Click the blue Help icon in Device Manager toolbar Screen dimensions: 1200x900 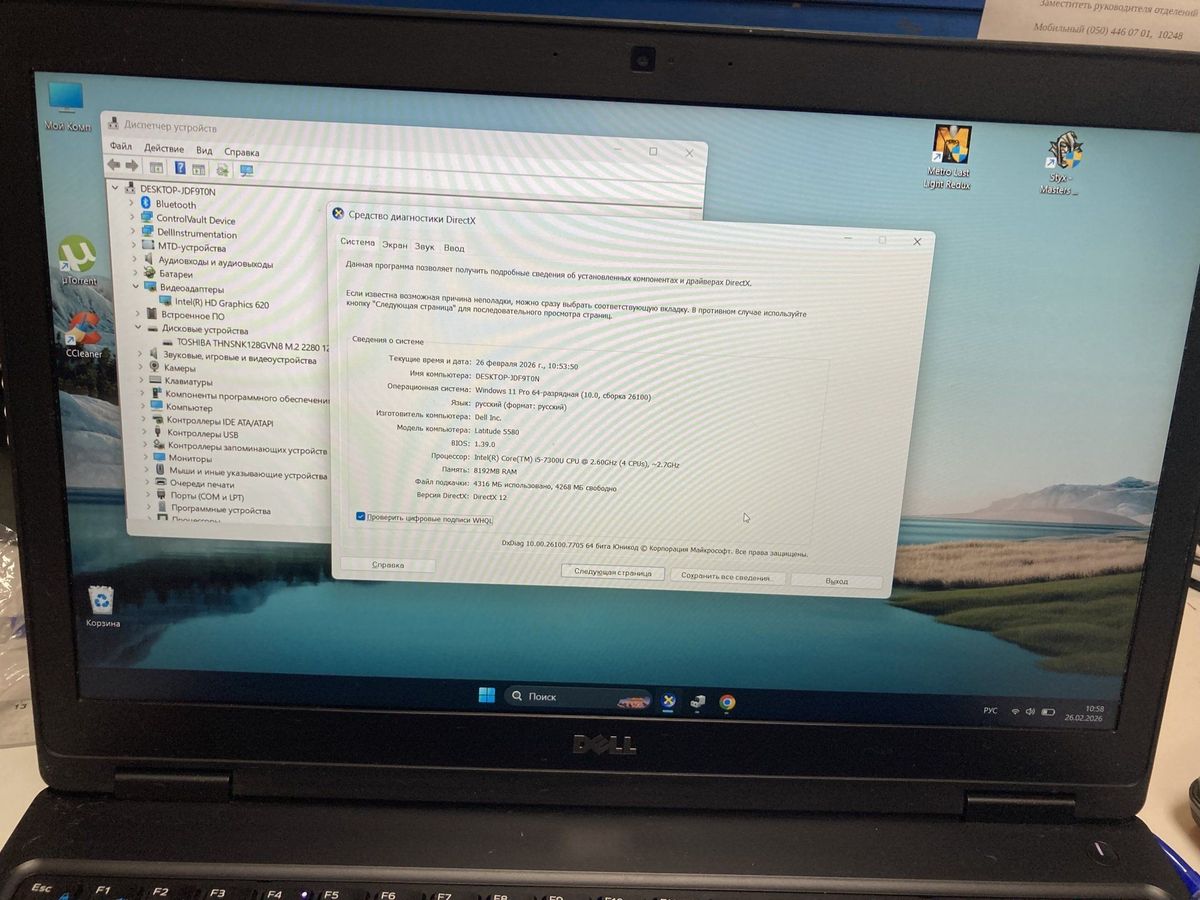point(180,168)
